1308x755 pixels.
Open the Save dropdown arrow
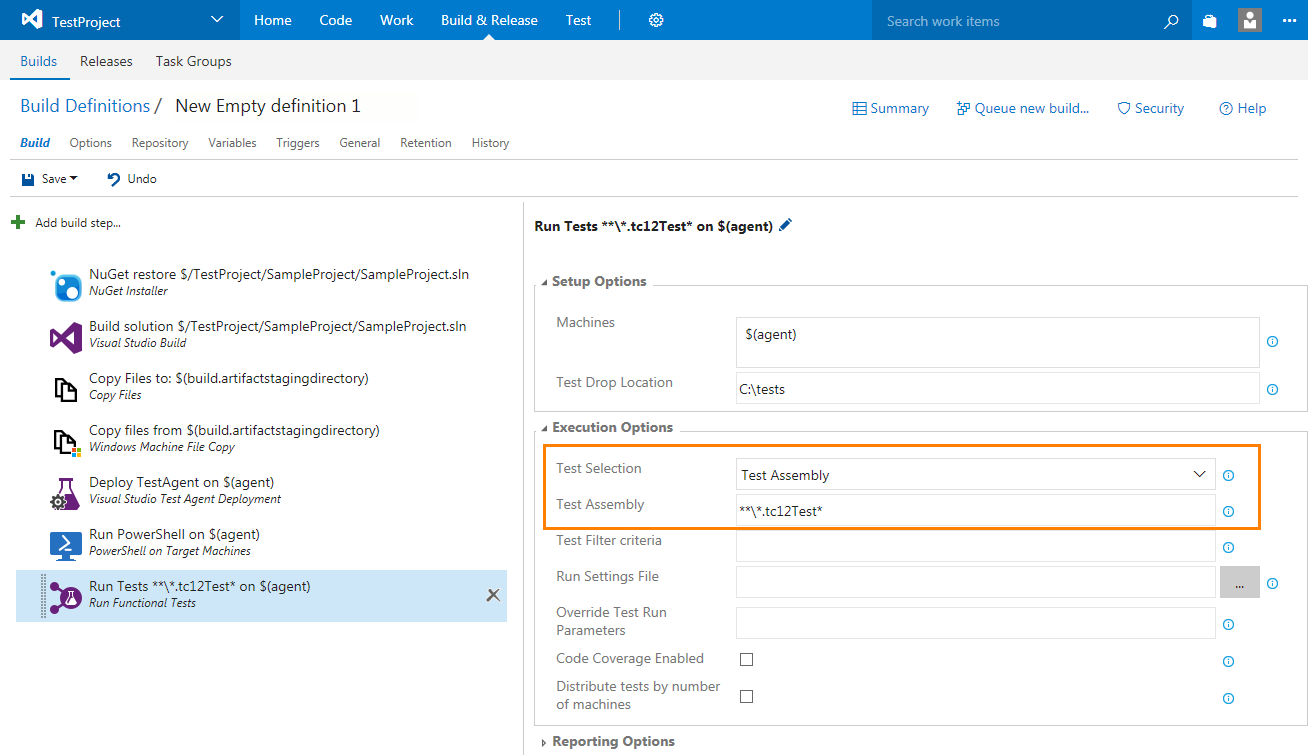(74, 179)
